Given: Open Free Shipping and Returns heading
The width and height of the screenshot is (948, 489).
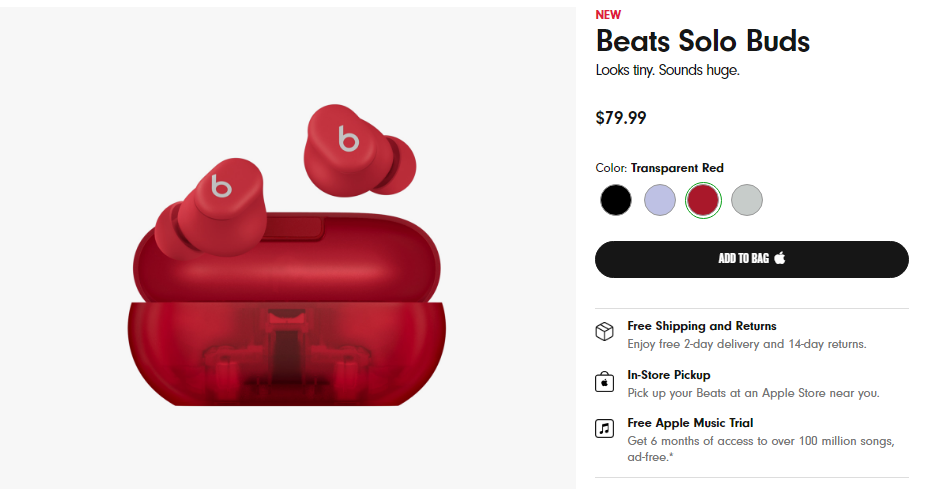Looking at the screenshot, I should coord(701,326).
